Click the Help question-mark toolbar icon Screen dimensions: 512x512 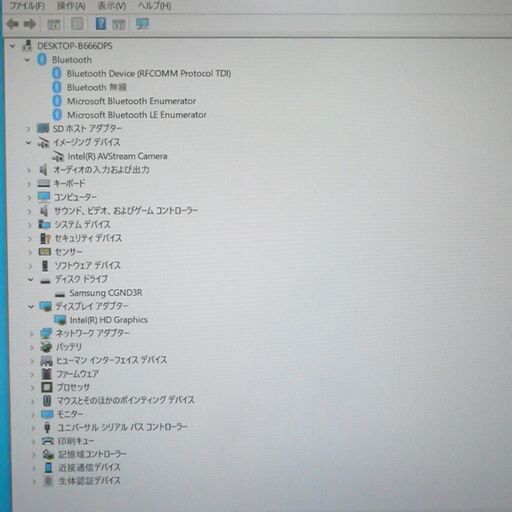(101, 24)
